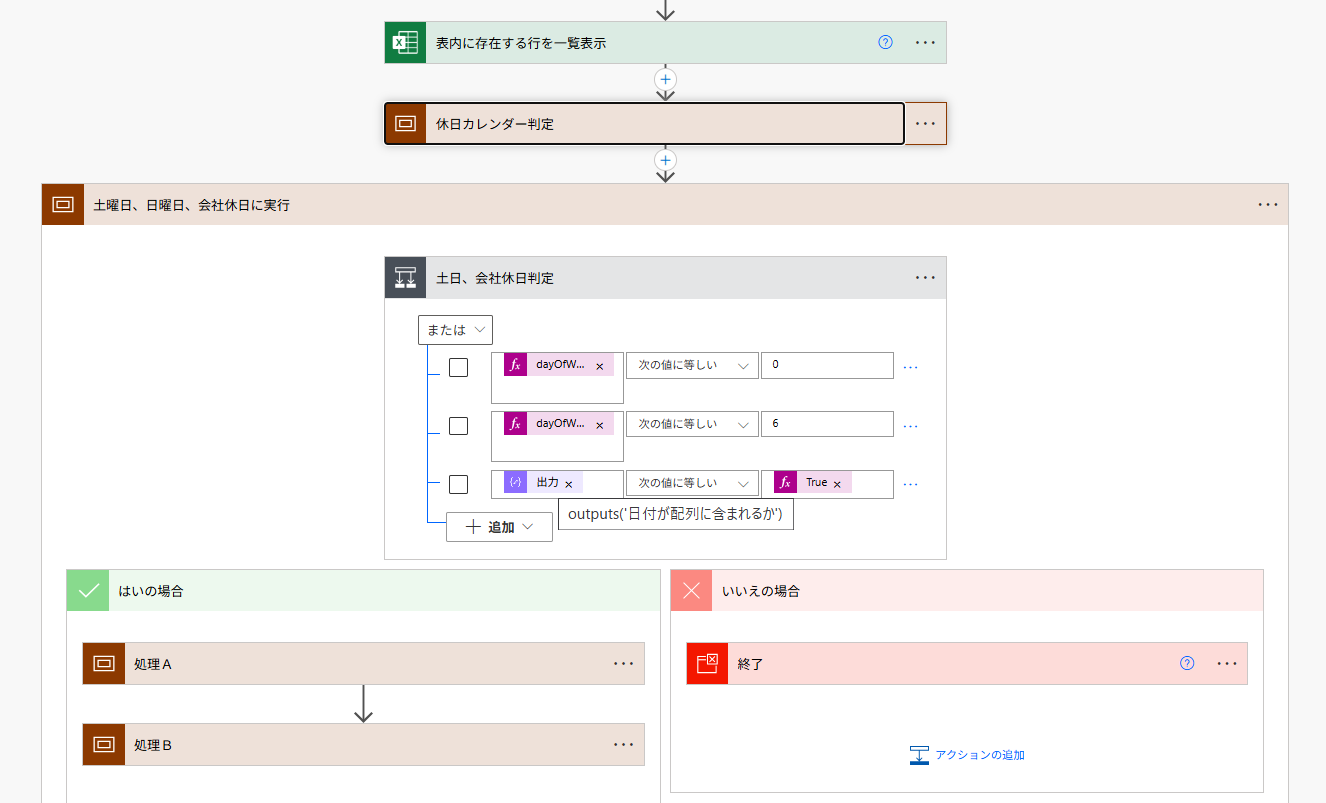Check the 出力 equals True condition row
This screenshot has height=803, width=1326.
[x=458, y=484]
